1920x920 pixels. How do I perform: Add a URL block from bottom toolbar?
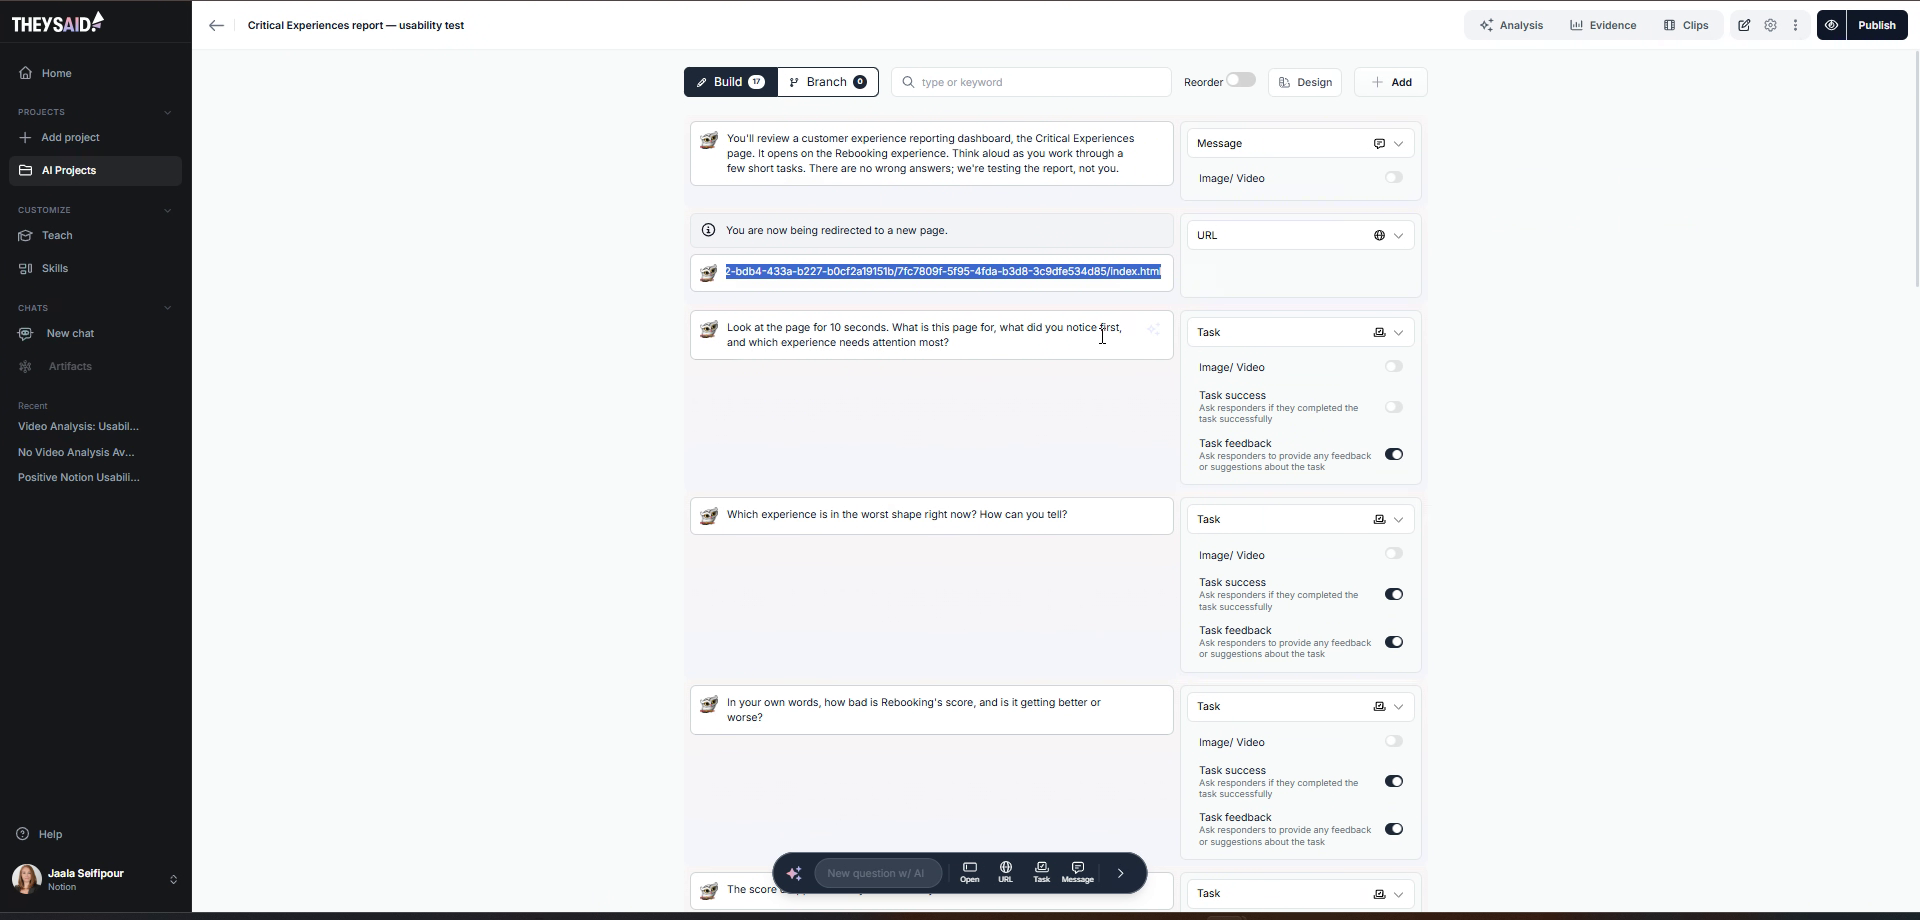(1005, 873)
